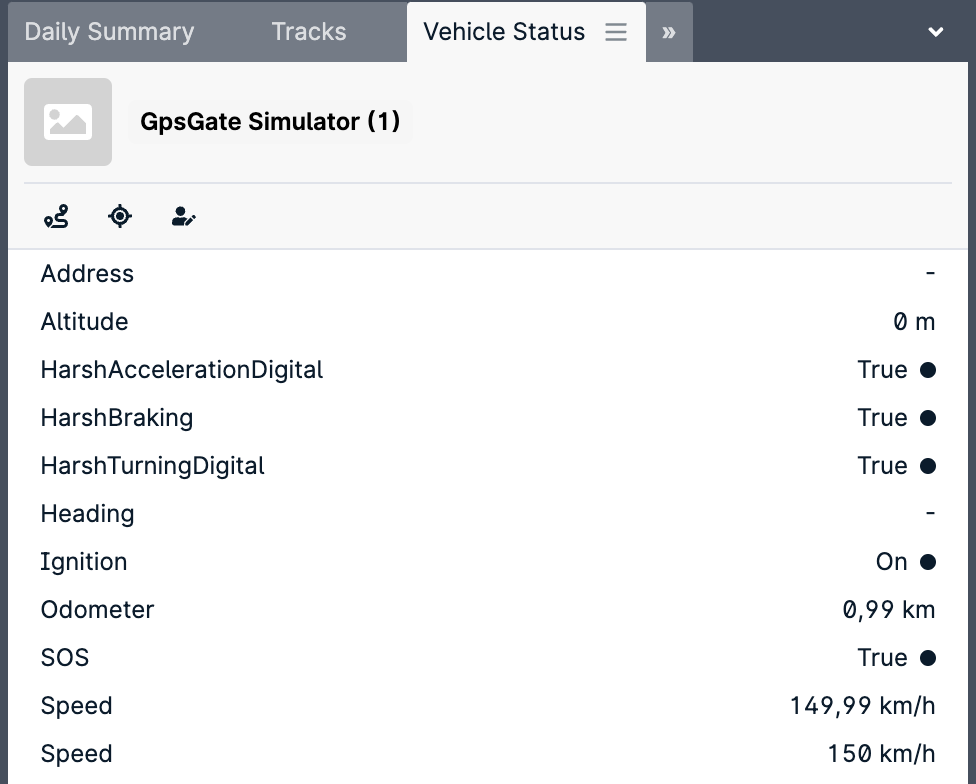
Task: Toggle the Ignition On indicator
Action: click(928, 561)
